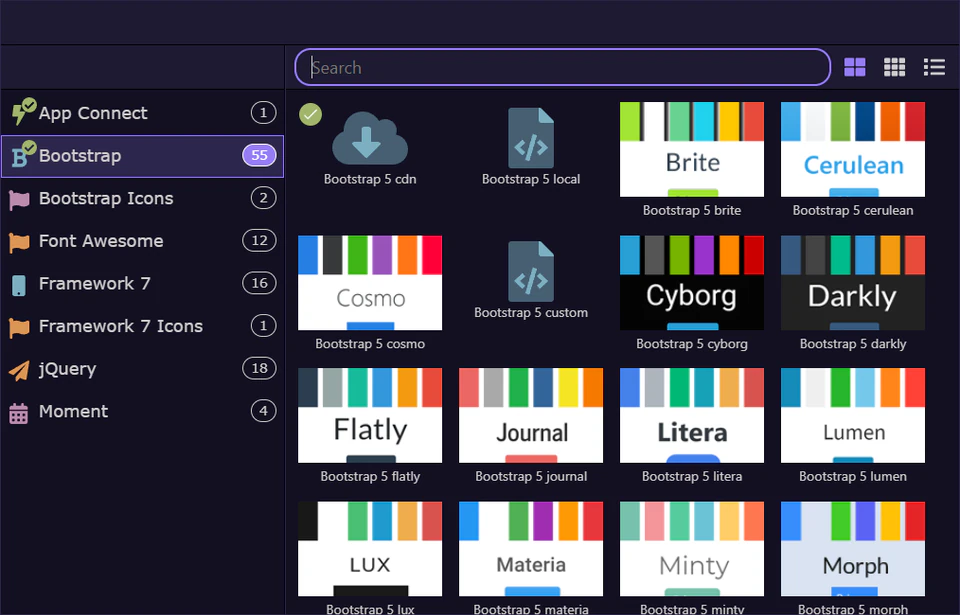Click the green checkmark on Bootstrap 5 cdn

(x=310, y=115)
